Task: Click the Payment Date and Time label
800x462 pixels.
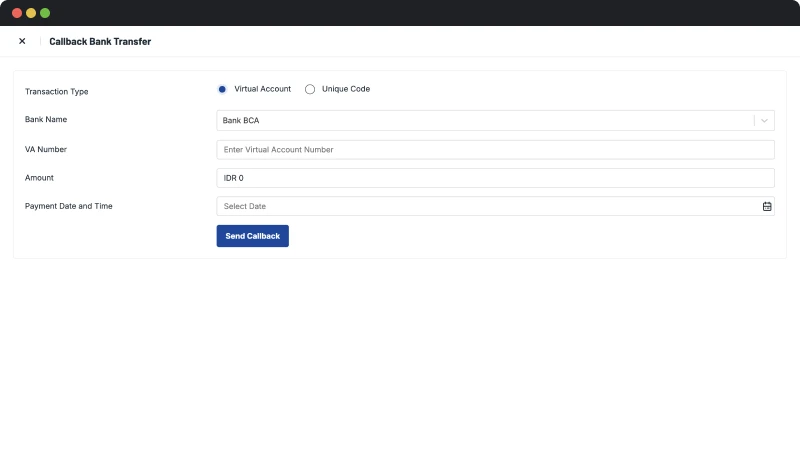Action: point(69,206)
